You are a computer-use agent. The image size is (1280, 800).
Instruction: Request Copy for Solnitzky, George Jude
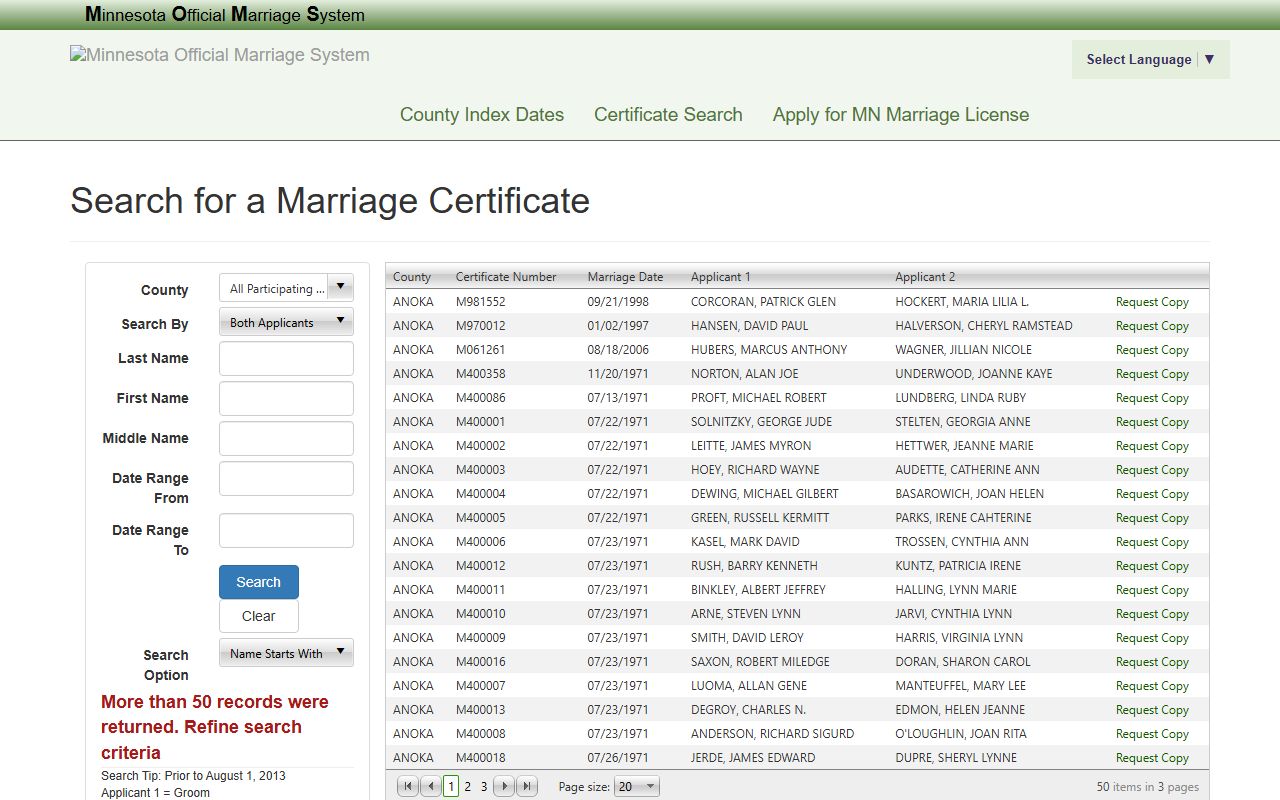[1152, 422]
